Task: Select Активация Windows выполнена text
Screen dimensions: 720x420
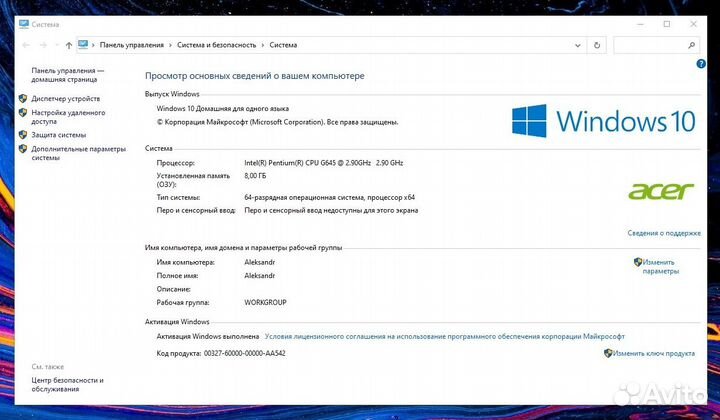Action: [x=208, y=336]
